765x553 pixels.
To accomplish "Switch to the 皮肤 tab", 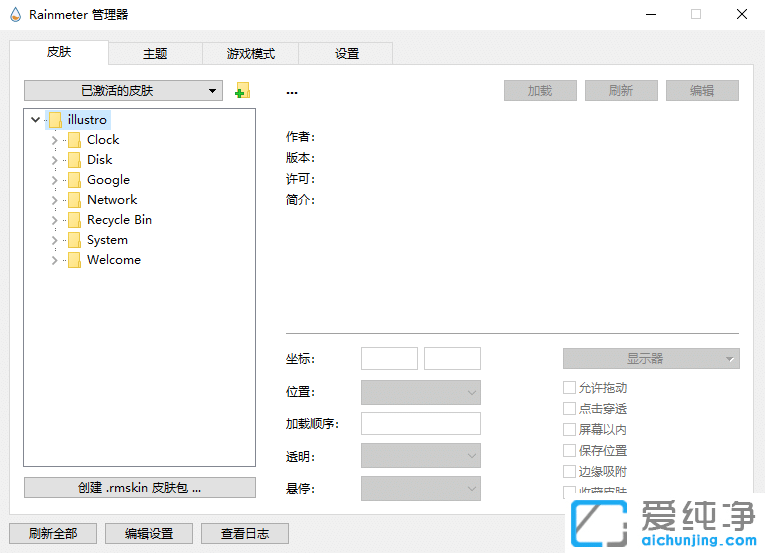I will (x=59, y=52).
